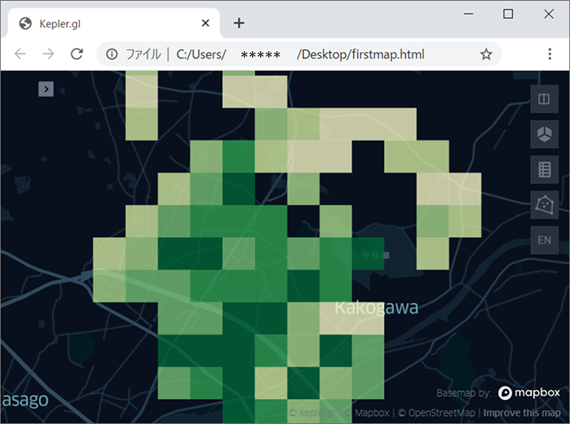Screen dimensions: 570x424
Task: Bookmark this page with star
Action: coord(486,54)
